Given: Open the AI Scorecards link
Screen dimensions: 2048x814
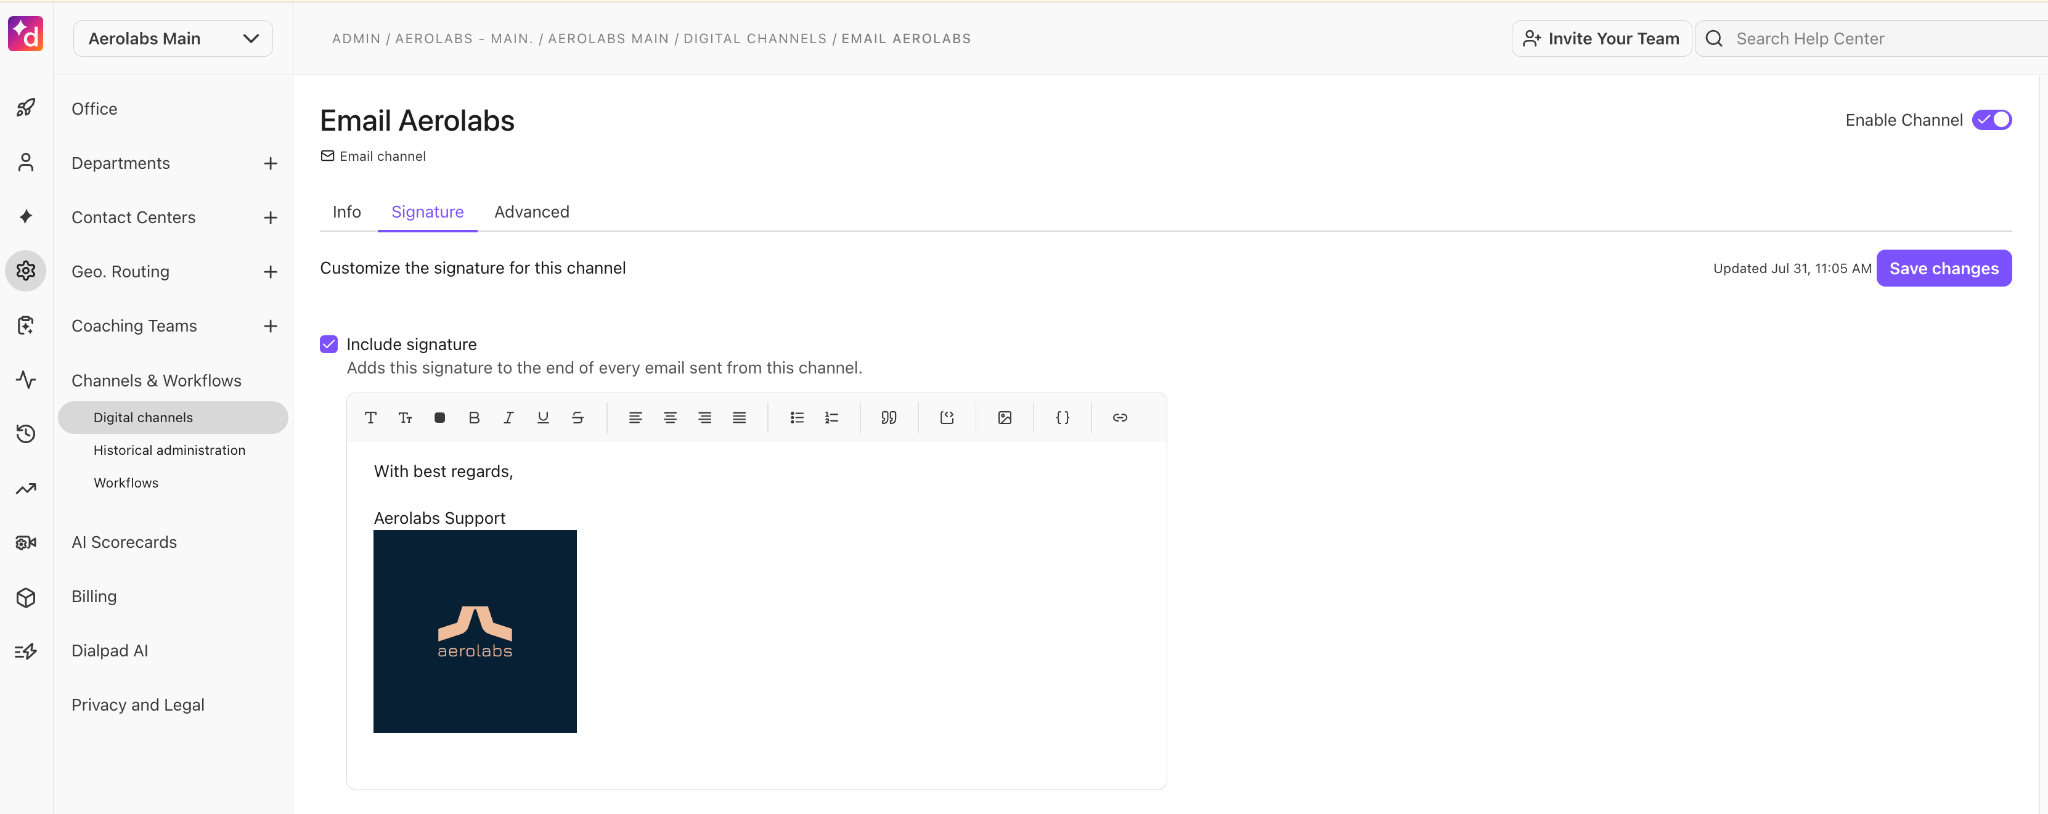Looking at the screenshot, I should 124,542.
